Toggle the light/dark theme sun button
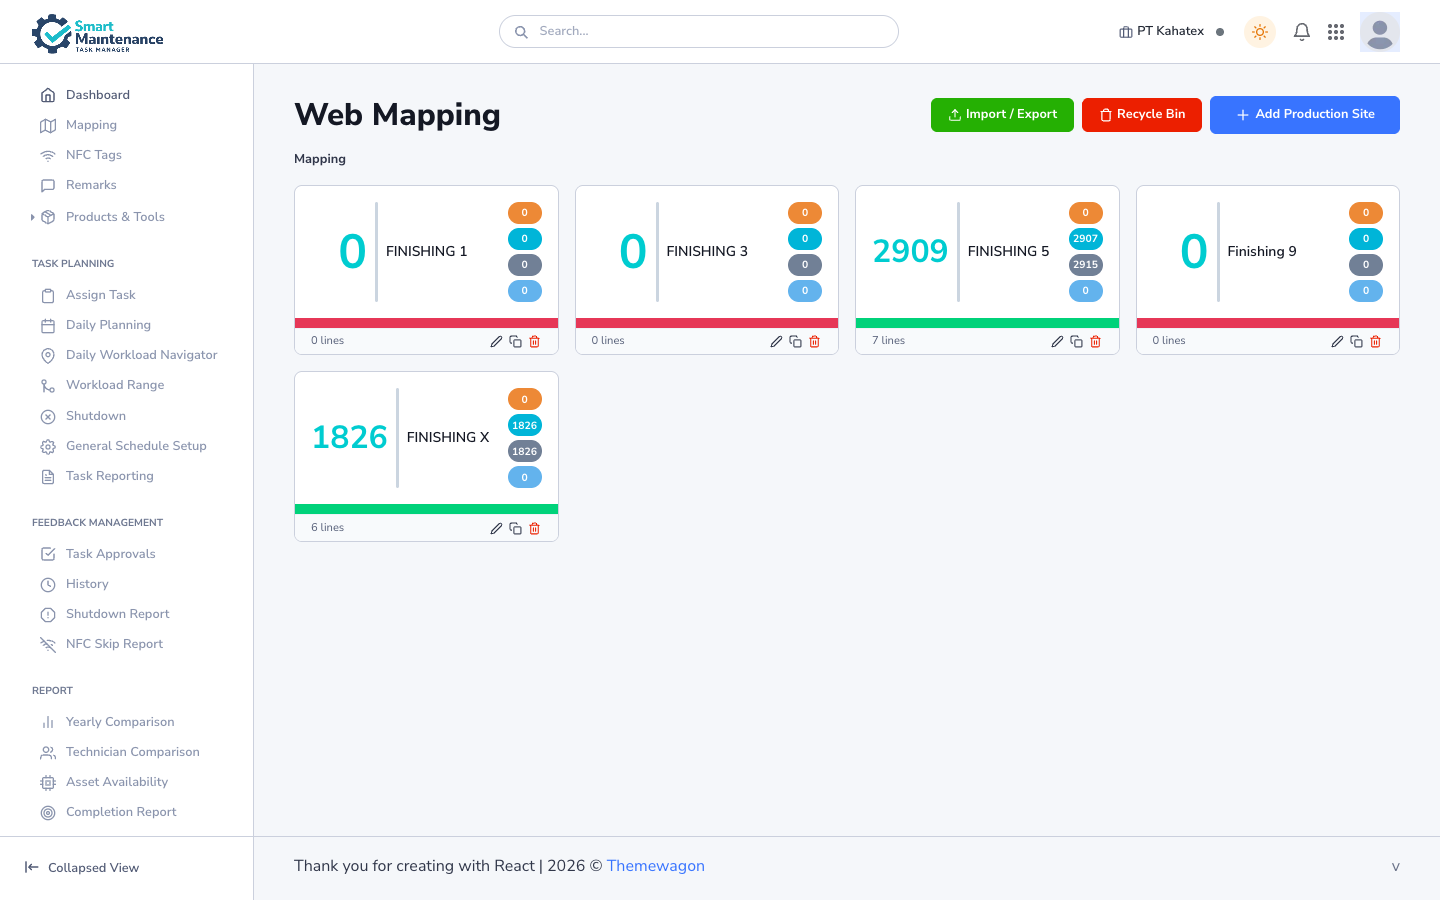Viewport: 1440px width, 900px height. click(x=1259, y=32)
